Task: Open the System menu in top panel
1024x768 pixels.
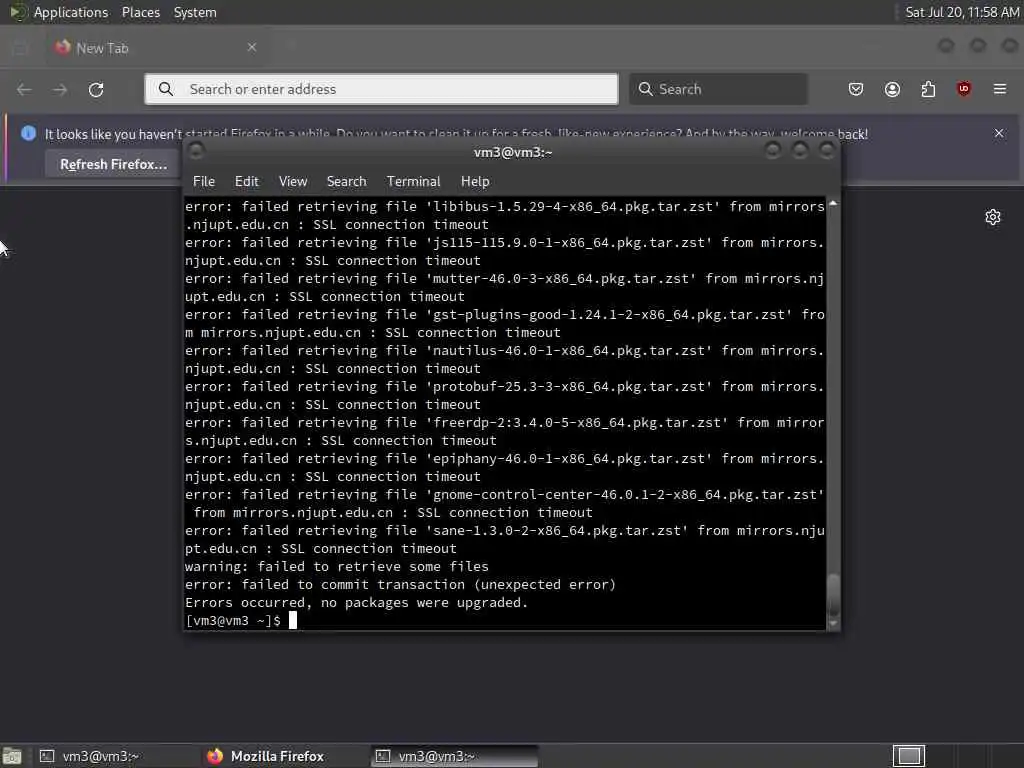Action: pyautogui.click(x=195, y=12)
